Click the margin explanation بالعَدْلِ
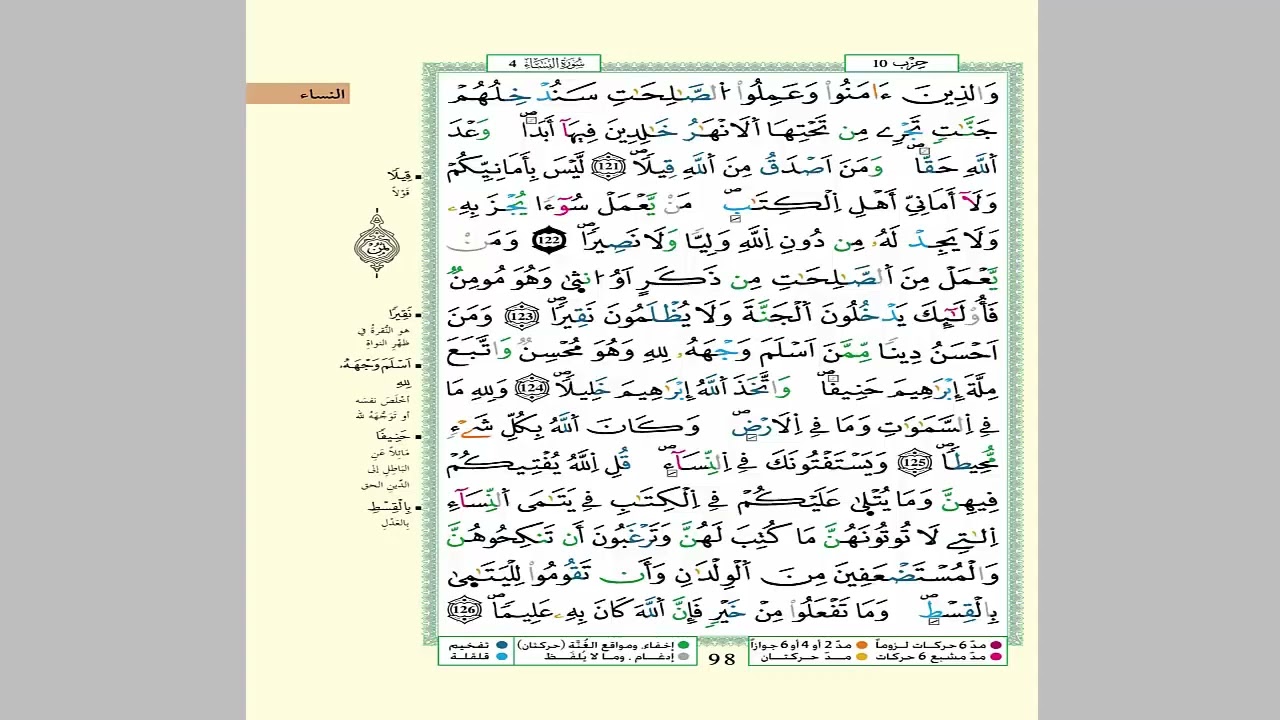The height and width of the screenshot is (720, 1280). tap(396, 522)
